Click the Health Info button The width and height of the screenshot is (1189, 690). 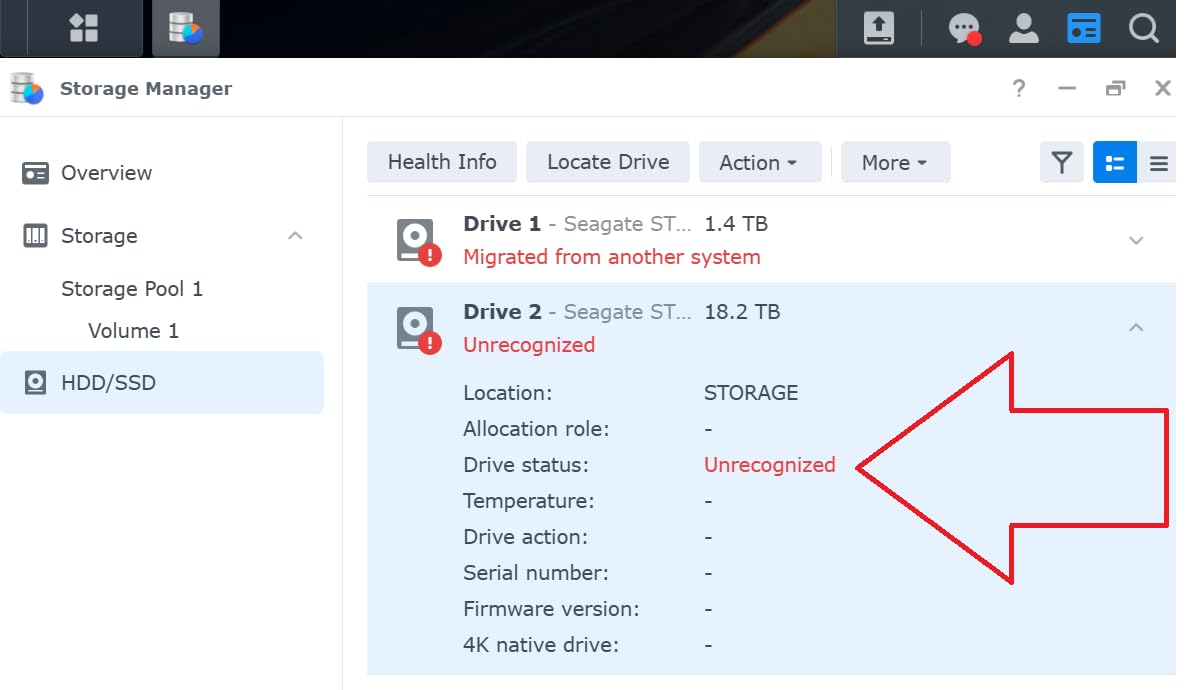pos(441,161)
